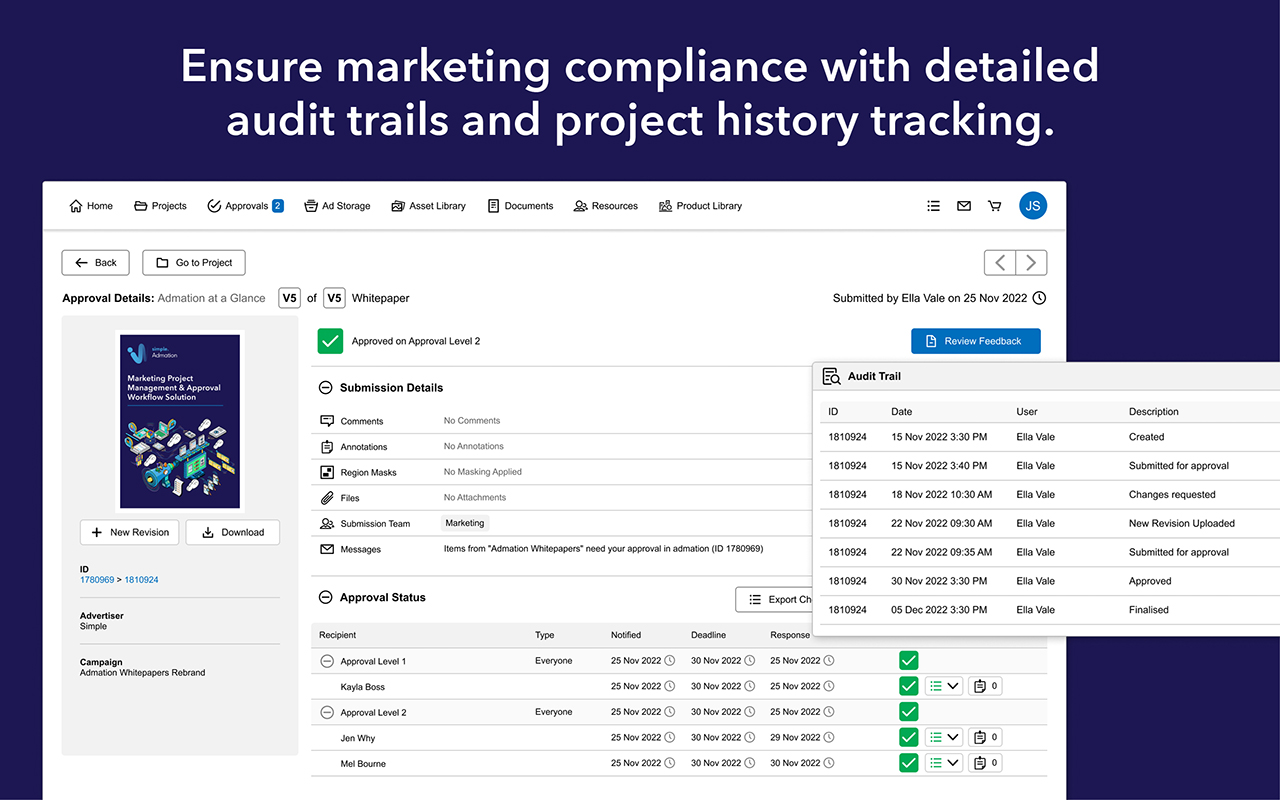Click the Messages envelope icon

[x=327, y=549]
